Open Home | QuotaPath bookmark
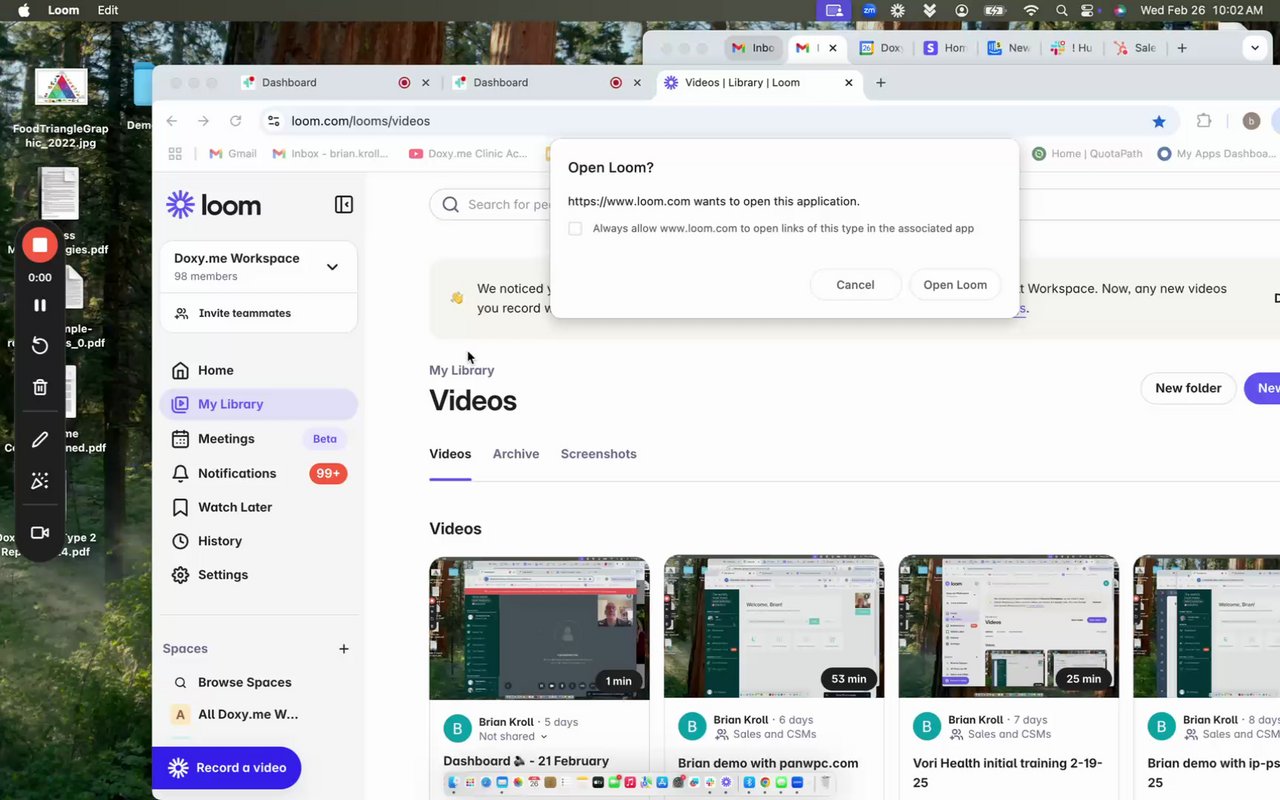 click(1087, 154)
